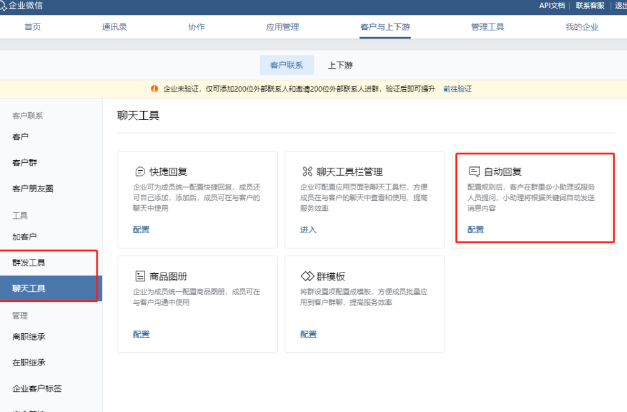Open API文档 in top right

coord(552,6)
